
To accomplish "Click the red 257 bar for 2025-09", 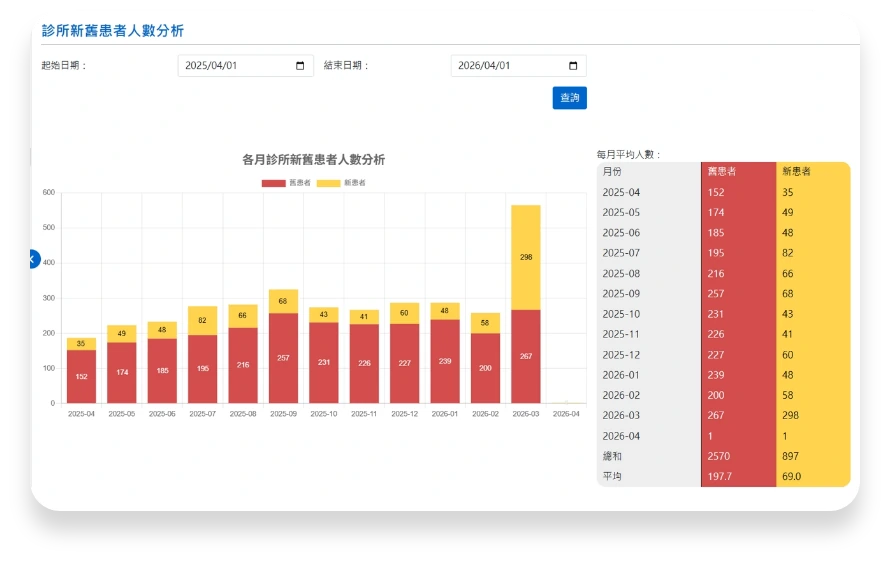I will (x=283, y=358).
